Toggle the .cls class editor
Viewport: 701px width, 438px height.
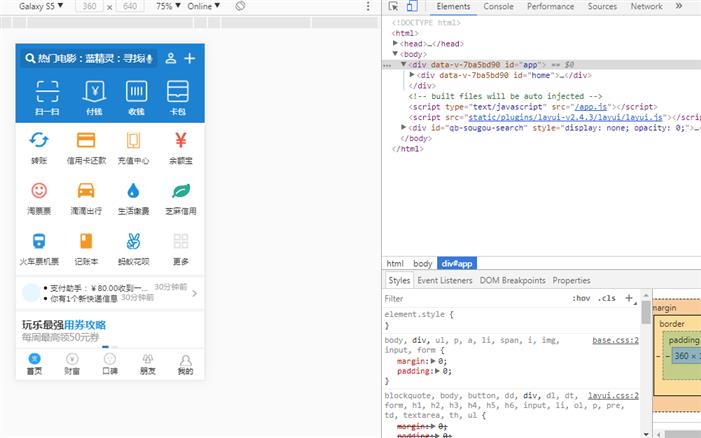(x=607, y=298)
